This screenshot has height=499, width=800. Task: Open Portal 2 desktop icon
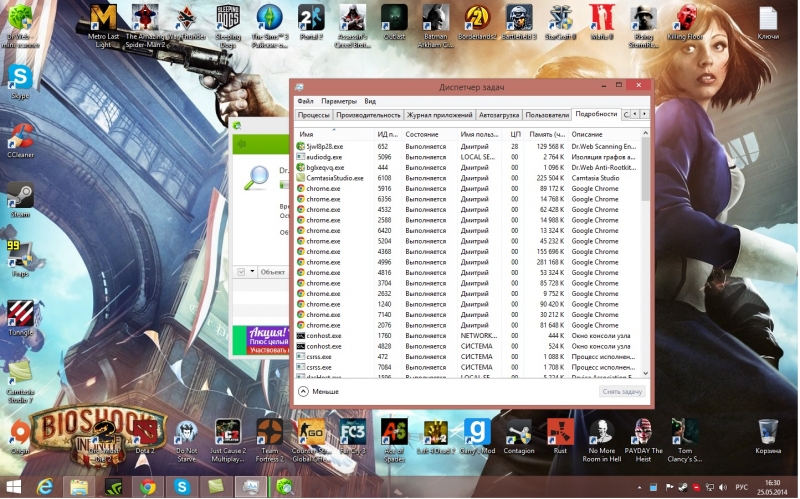point(311,23)
